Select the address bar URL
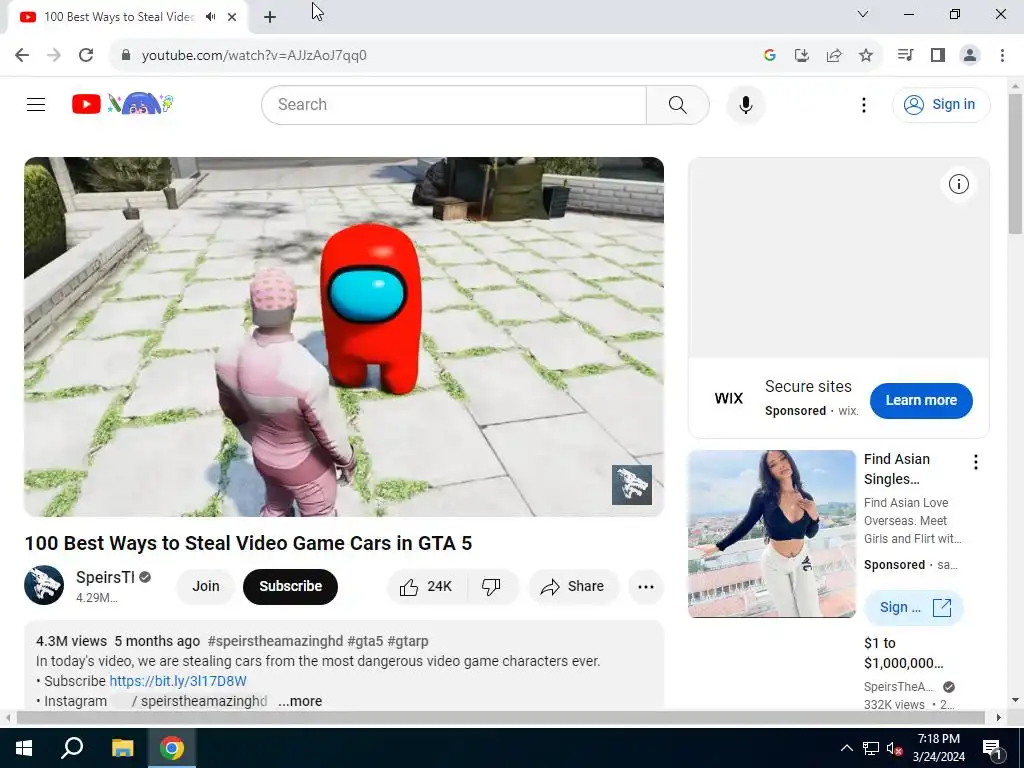 click(x=254, y=56)
